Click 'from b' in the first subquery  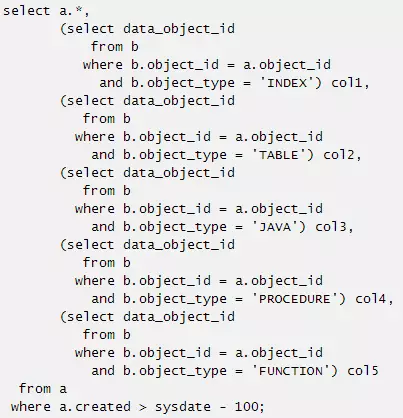pos(114,47)
